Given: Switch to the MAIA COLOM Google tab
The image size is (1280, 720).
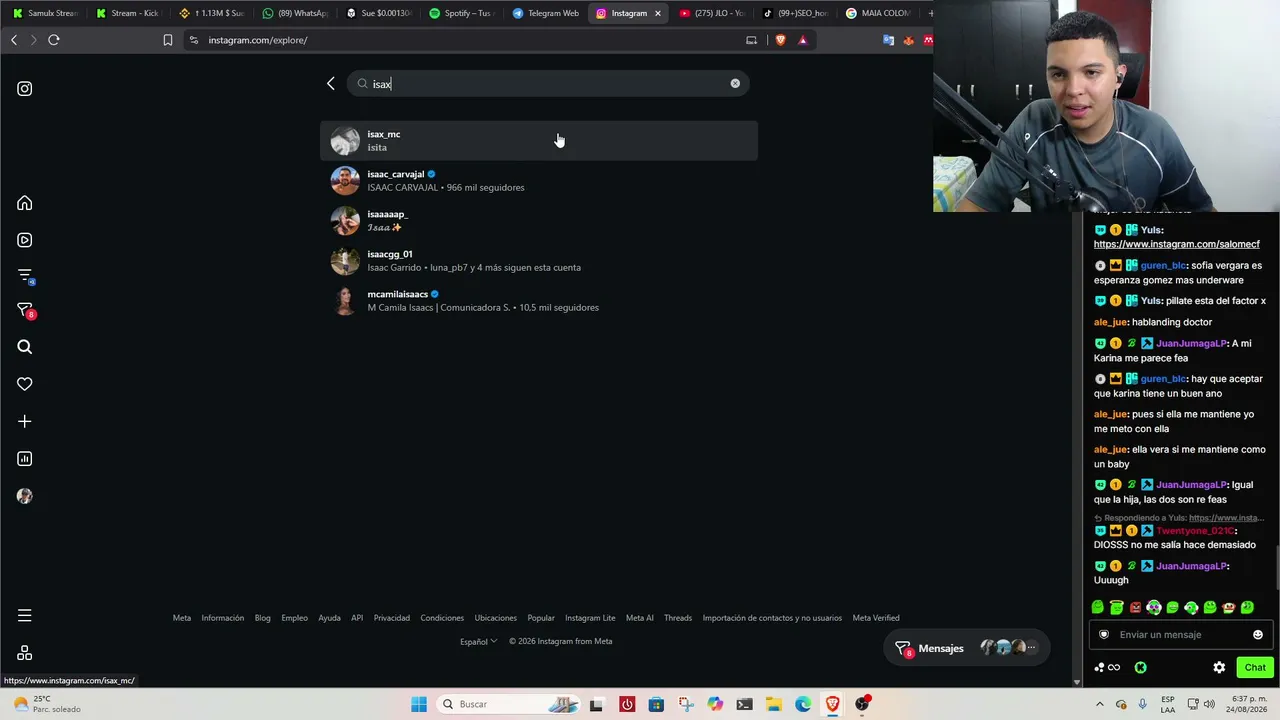Looking at the screenshot, I should tap(878, 13).
